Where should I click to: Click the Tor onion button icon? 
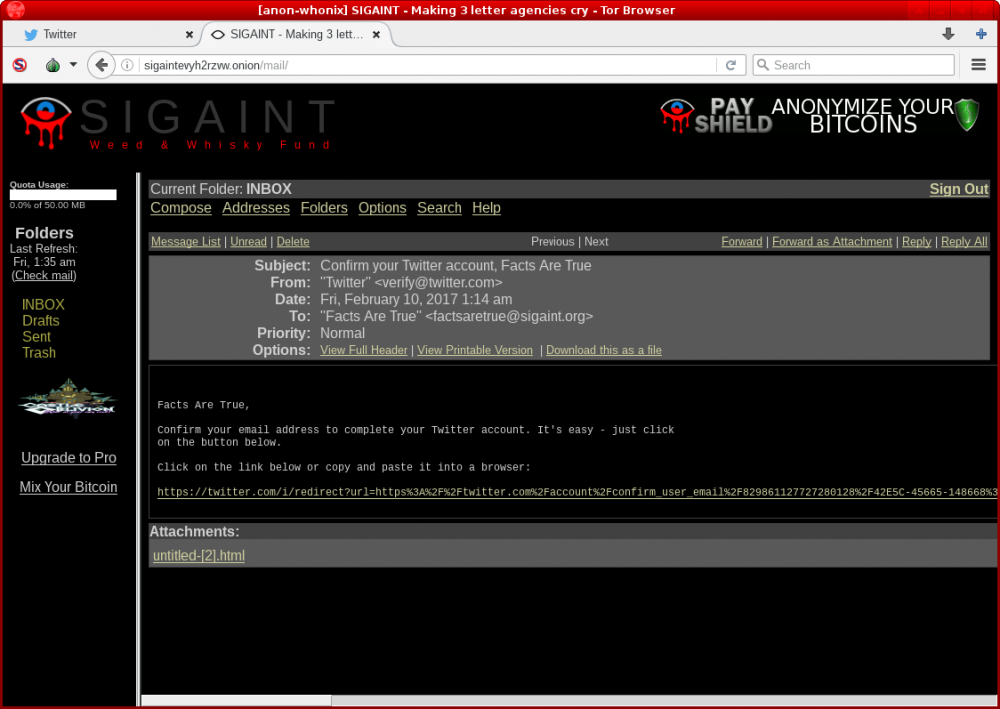click(53, 65)
